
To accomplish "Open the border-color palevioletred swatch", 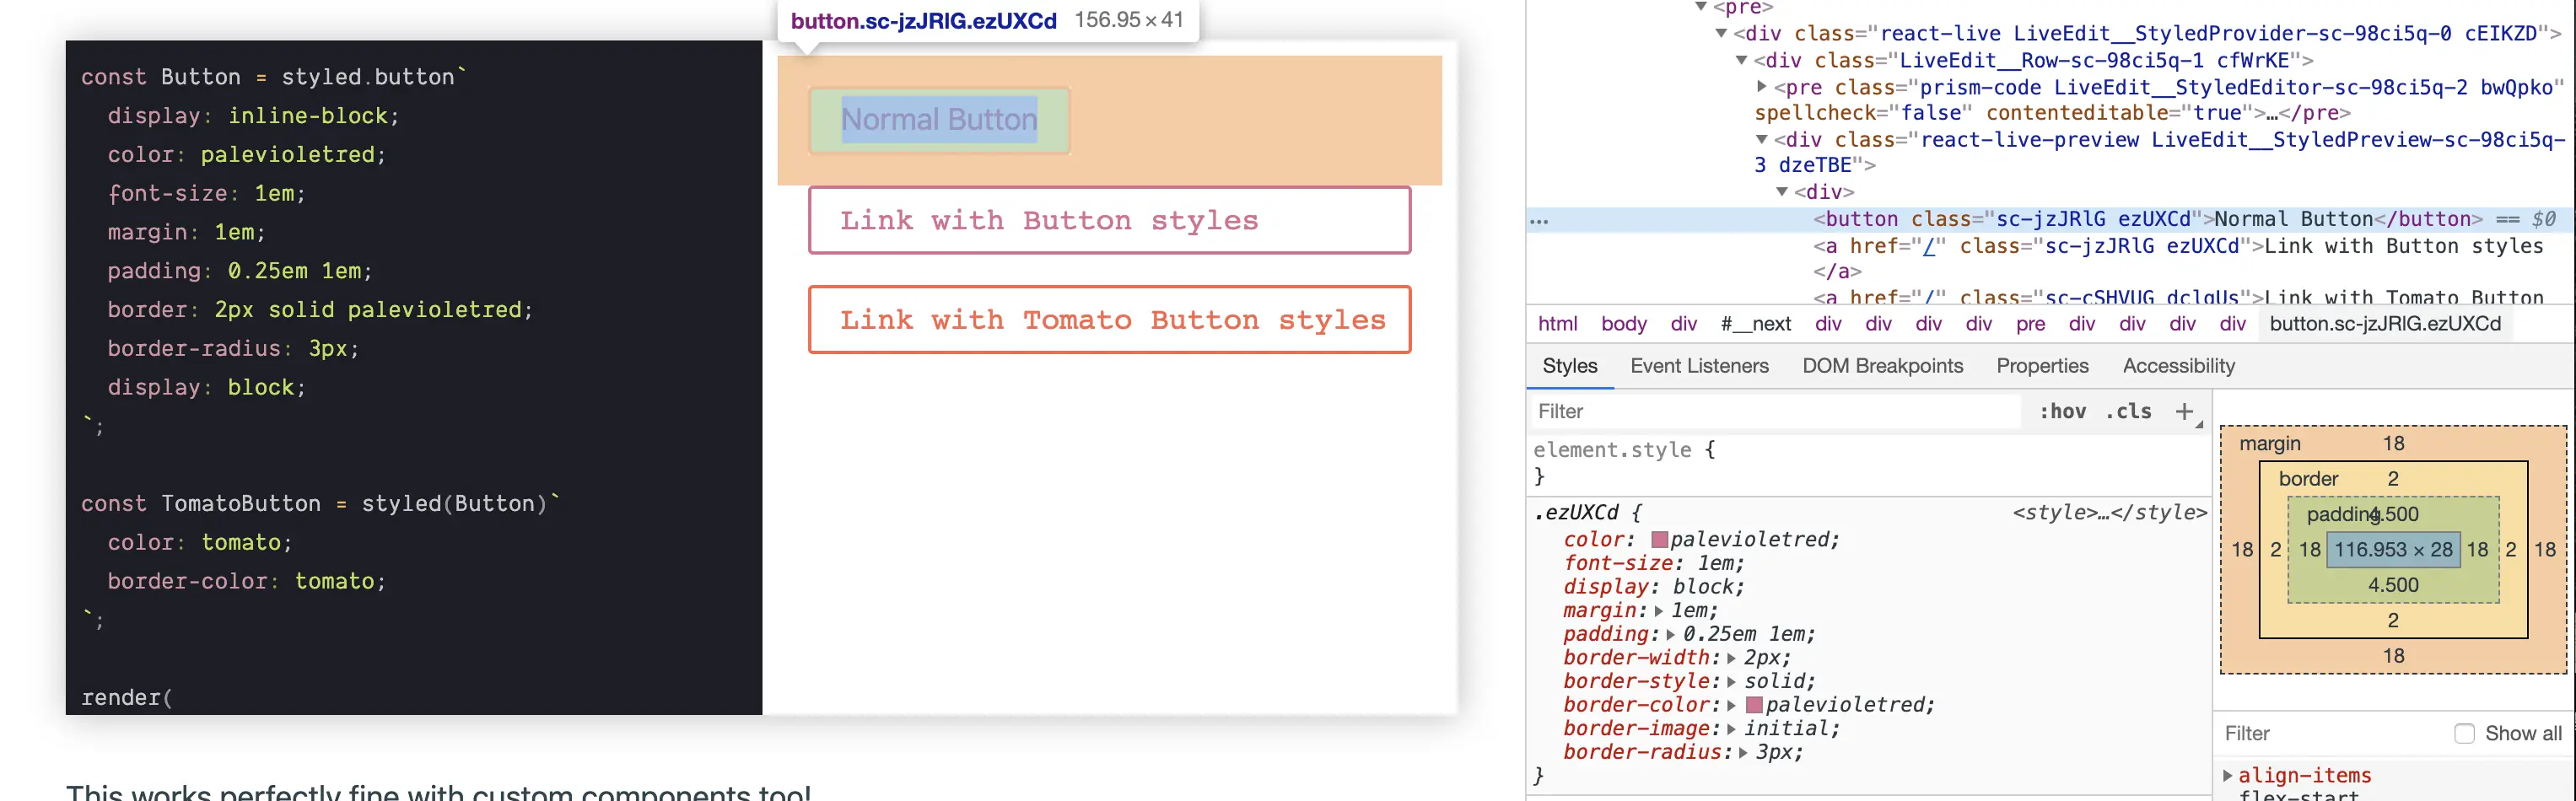I will (x=1753, y=705).
